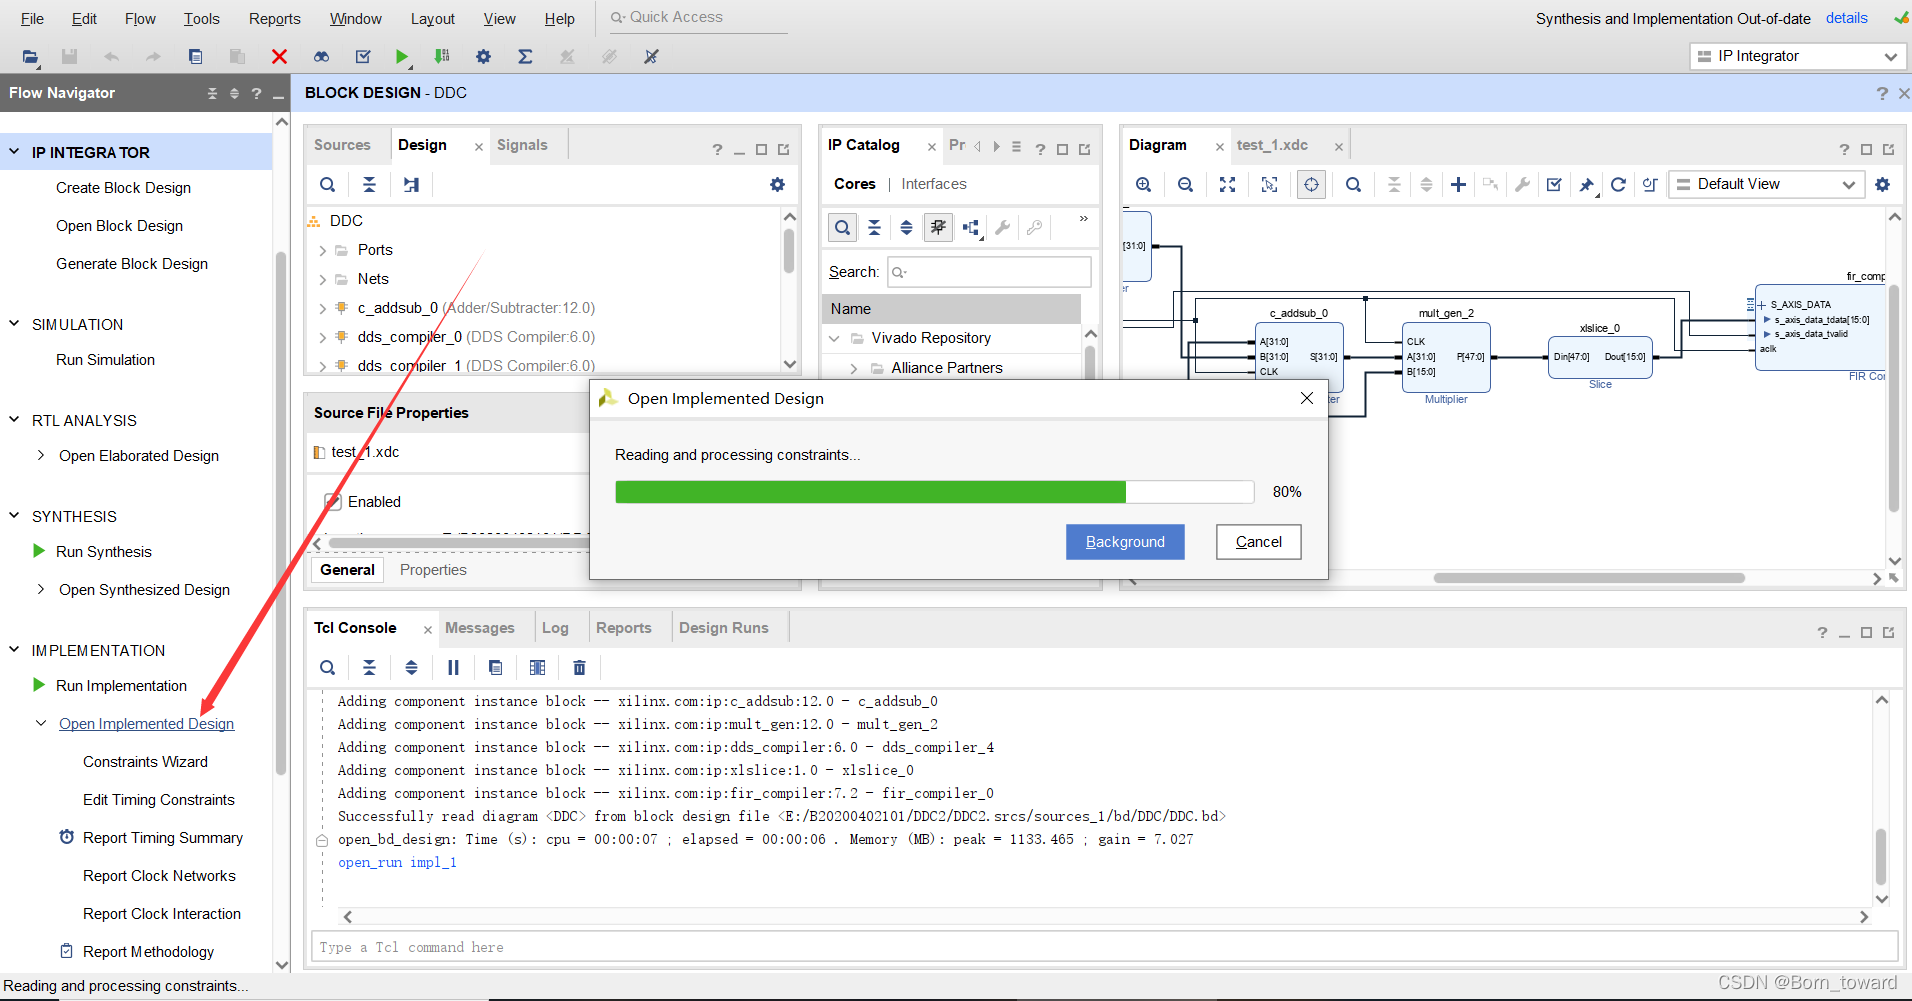Collapse all in Design panel toolbar
The width and height of the screenshot is (1912, 1001).
click(369, 185)
